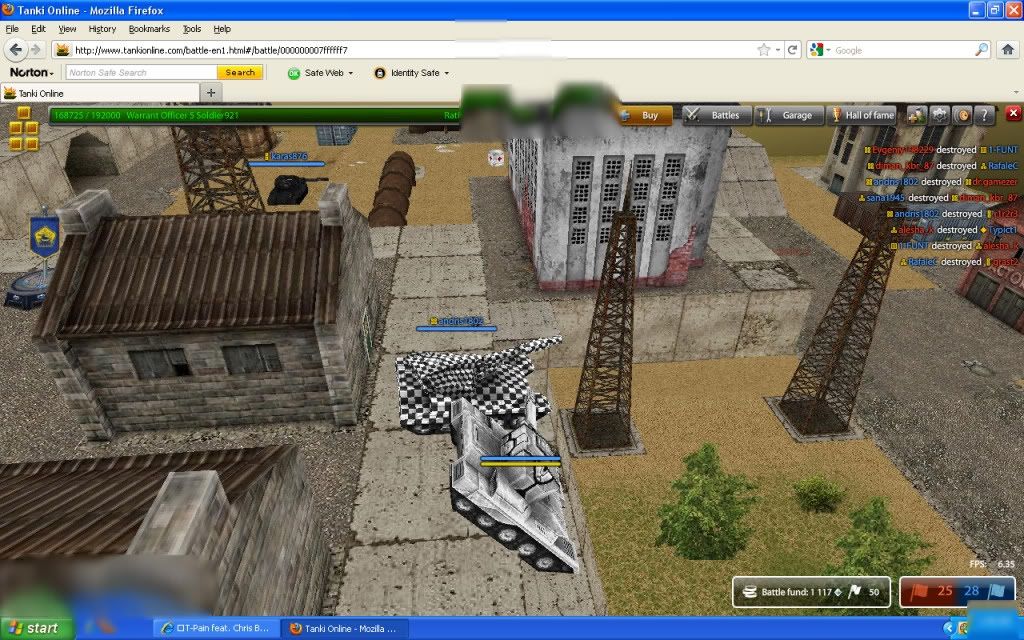Open the History menu
Screen dimensions: 1024x640
pos(102,29)
